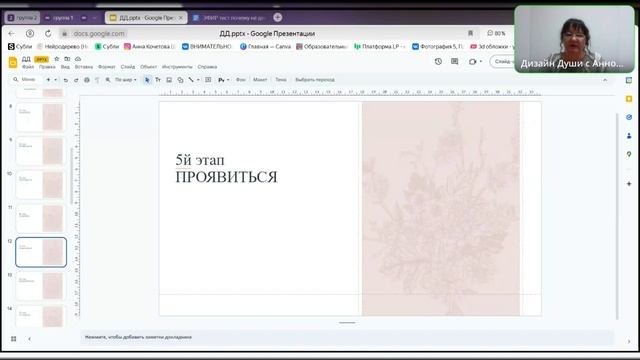Add side panel add-ons plus icon
Viewport: 640px width, 360px height.
629,184
